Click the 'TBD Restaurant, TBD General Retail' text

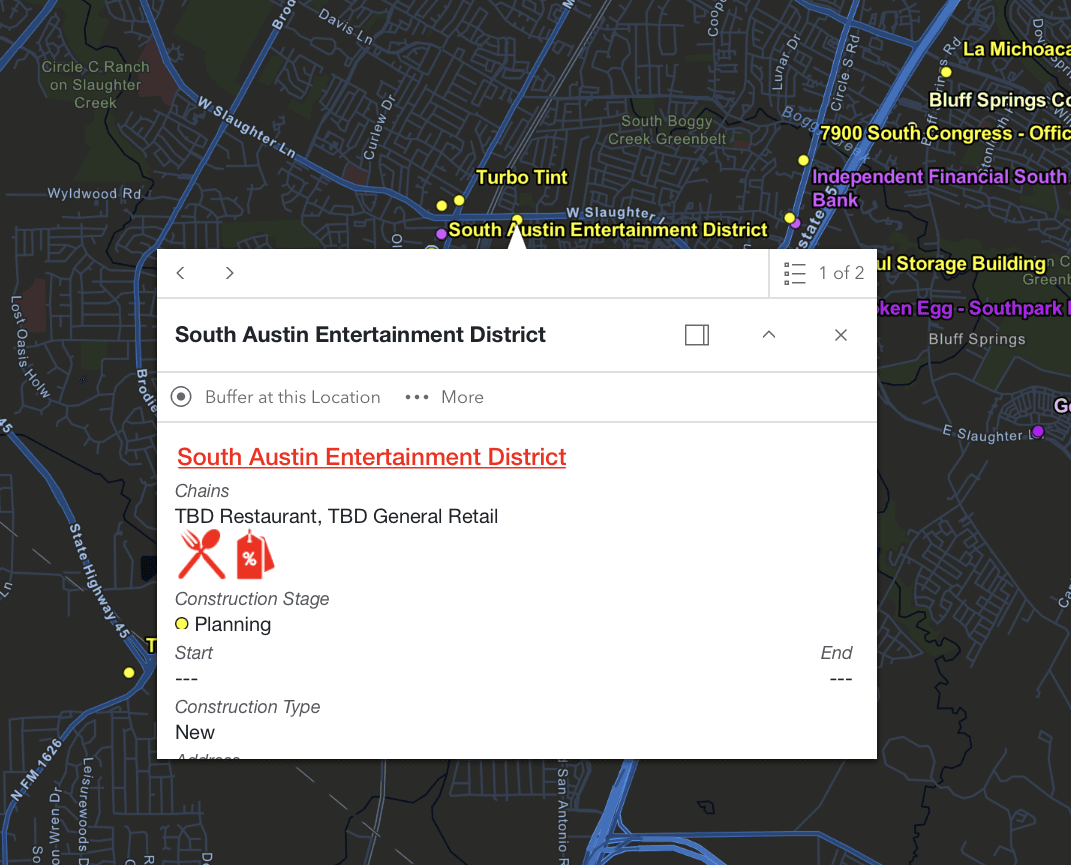[x=337, y=517]
